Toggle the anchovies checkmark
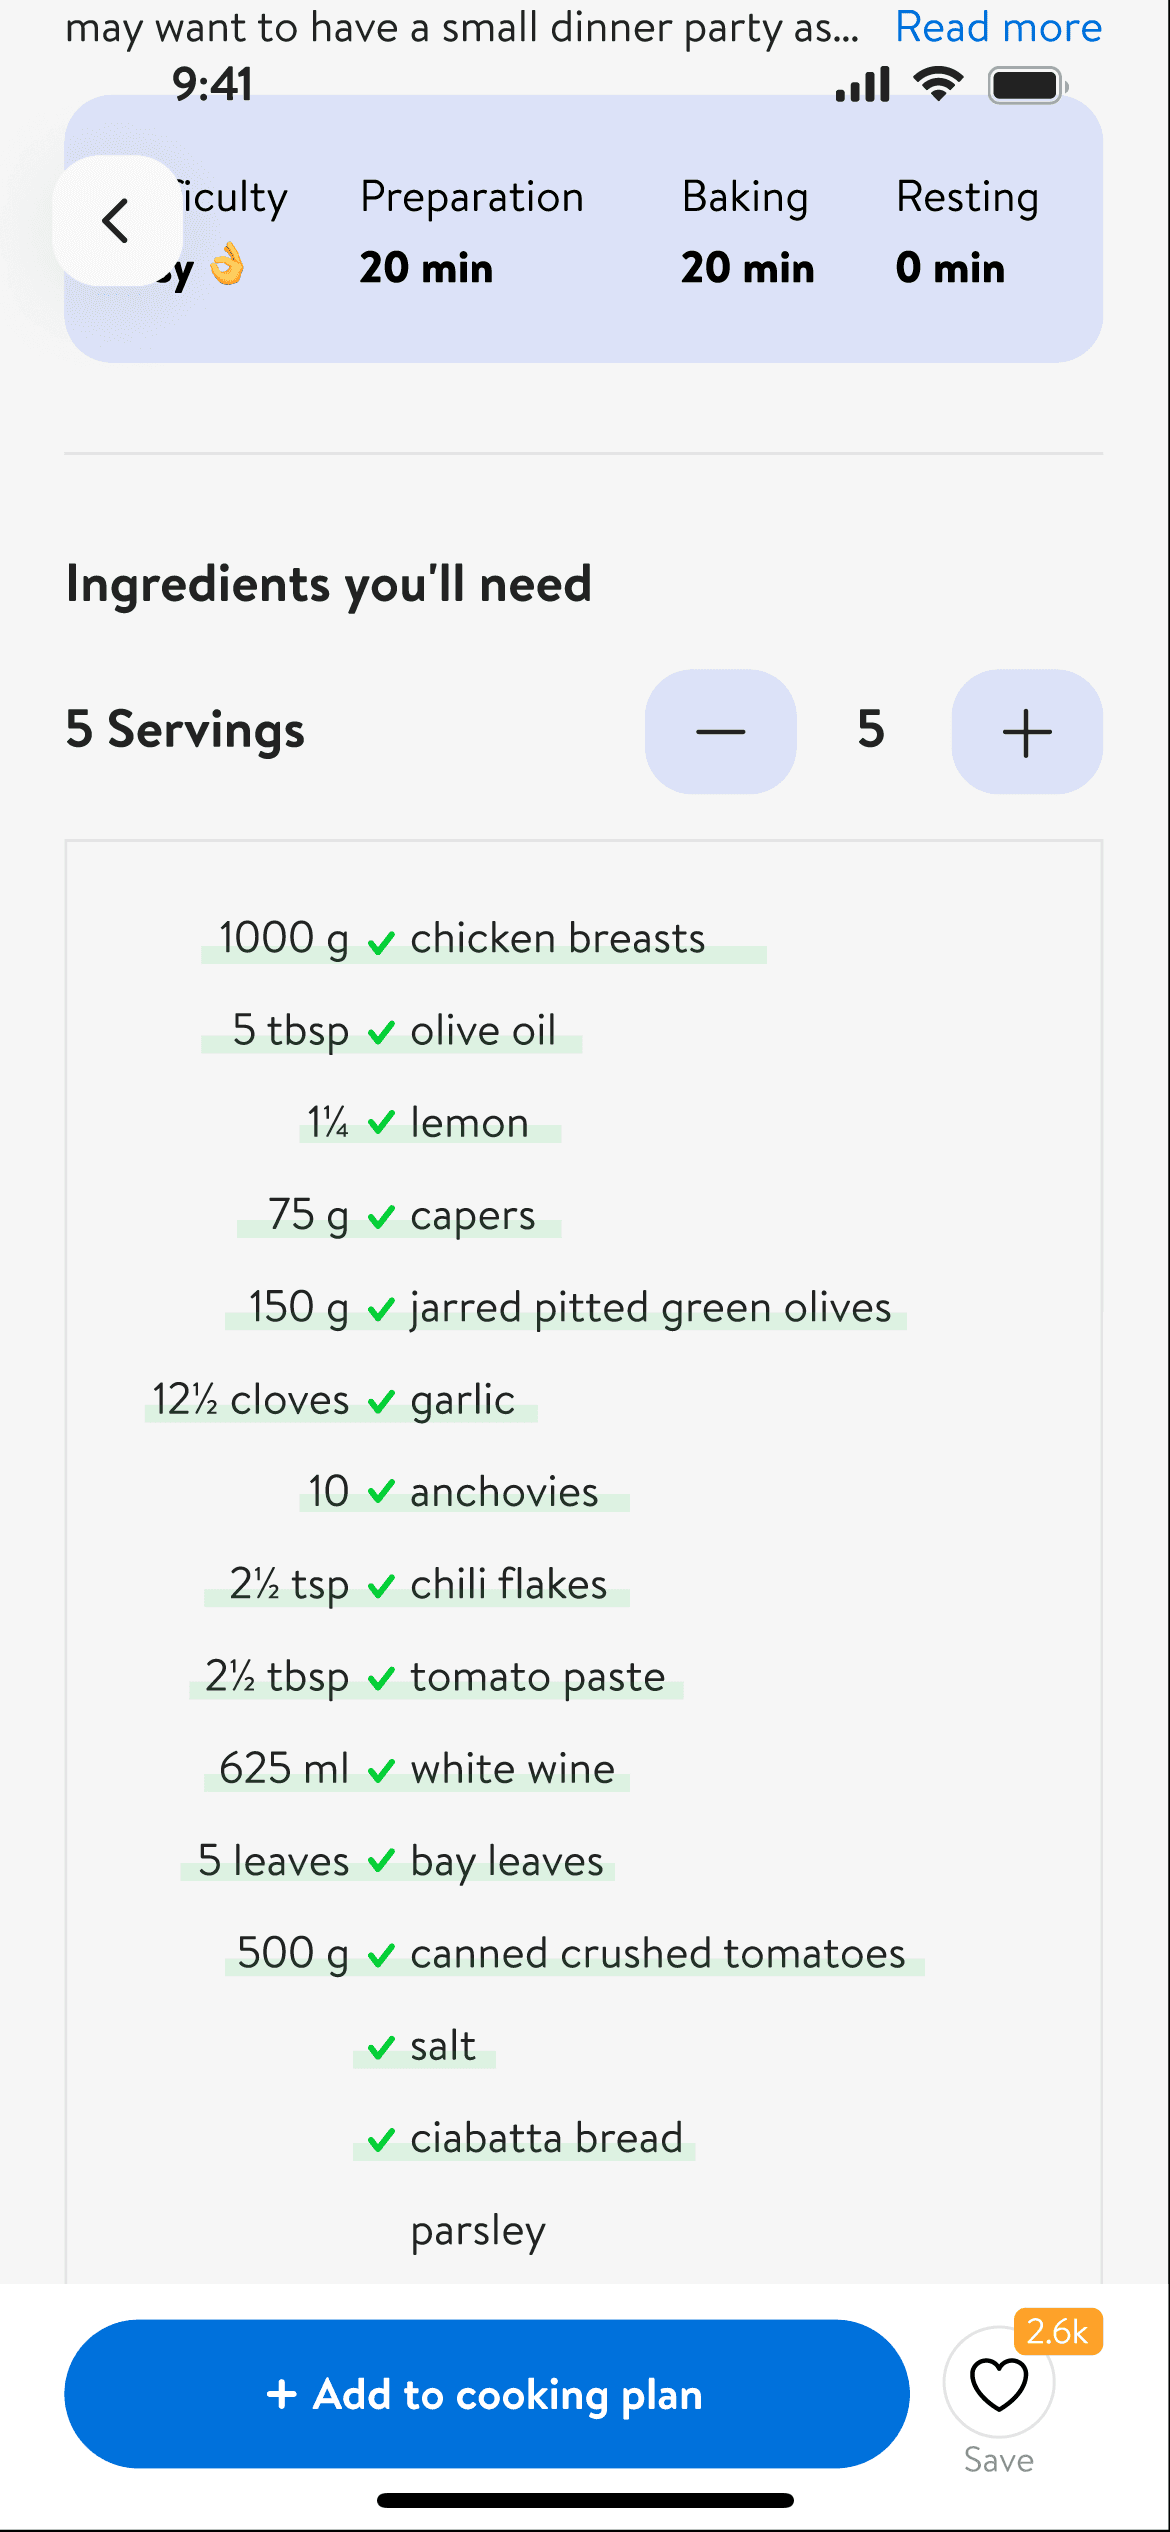1170x2532 pixels. [381, 1493]
